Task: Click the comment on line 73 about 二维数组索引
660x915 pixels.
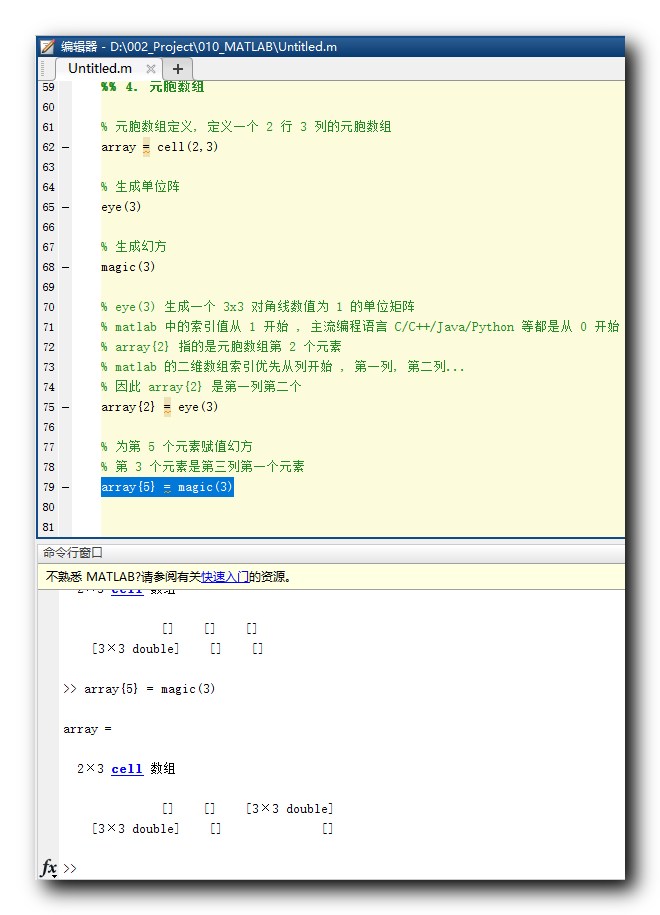Action: point(282,367)
